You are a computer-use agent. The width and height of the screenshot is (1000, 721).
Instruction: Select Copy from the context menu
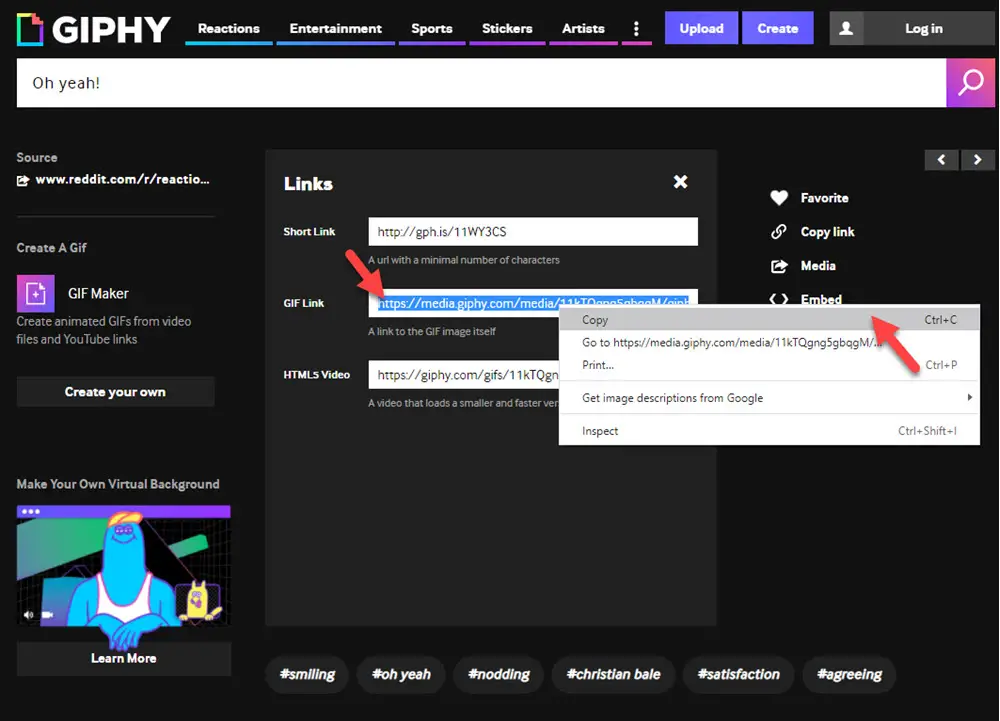click(594, 319)
